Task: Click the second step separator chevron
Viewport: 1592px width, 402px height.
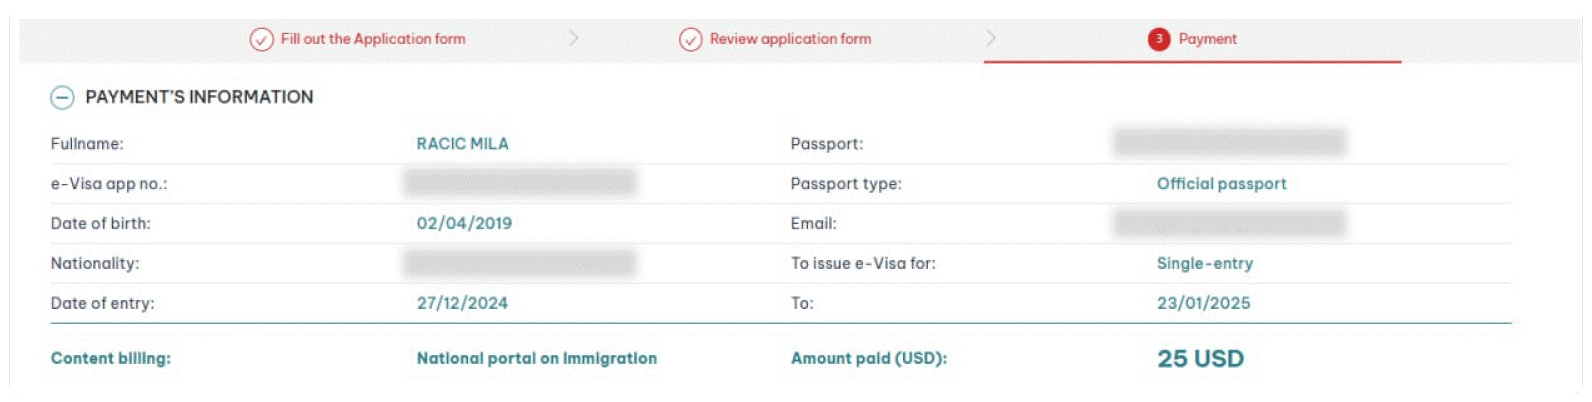Action: (x=991, y=39)
